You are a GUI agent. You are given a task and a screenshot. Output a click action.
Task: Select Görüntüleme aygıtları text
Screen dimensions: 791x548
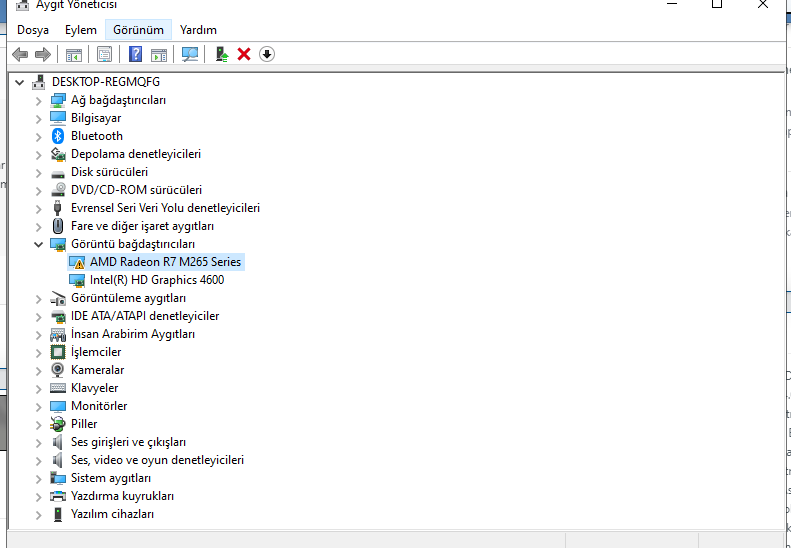128,298
